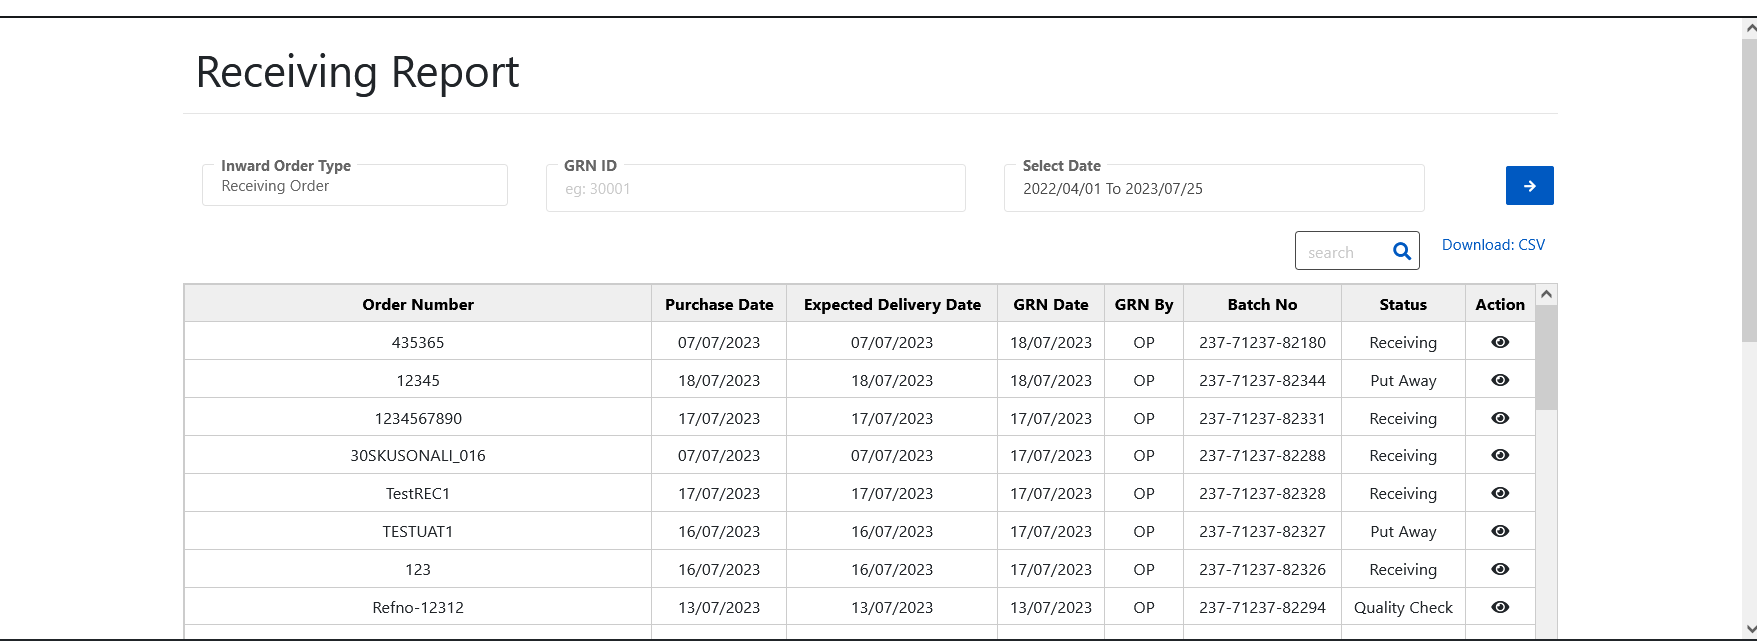The image size is (1757, 642).
Task: Click the GRN ID input field
Action: (755, 189)
